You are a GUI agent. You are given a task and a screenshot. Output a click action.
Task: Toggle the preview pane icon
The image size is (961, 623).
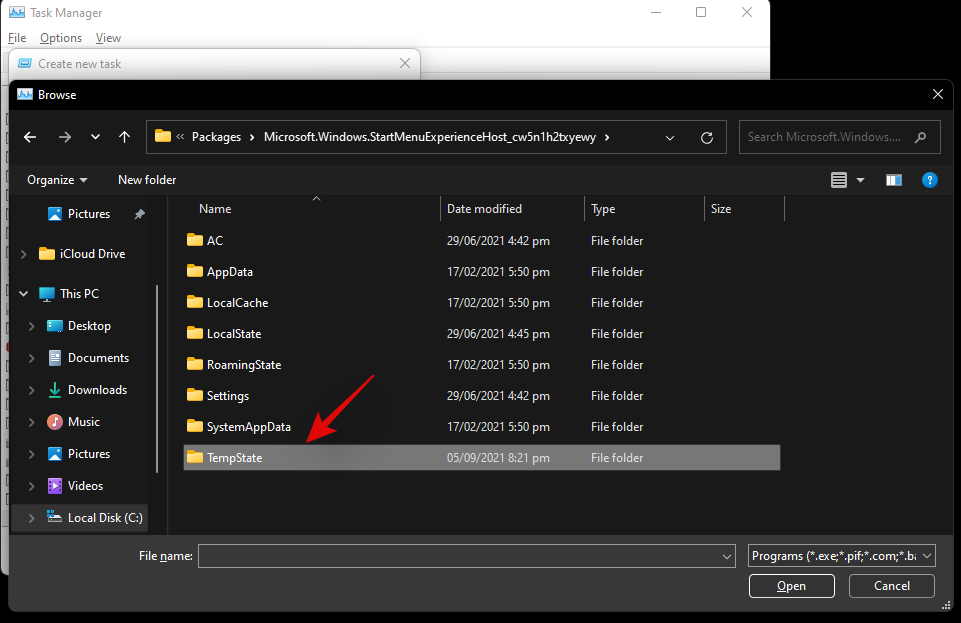(893, 180)
